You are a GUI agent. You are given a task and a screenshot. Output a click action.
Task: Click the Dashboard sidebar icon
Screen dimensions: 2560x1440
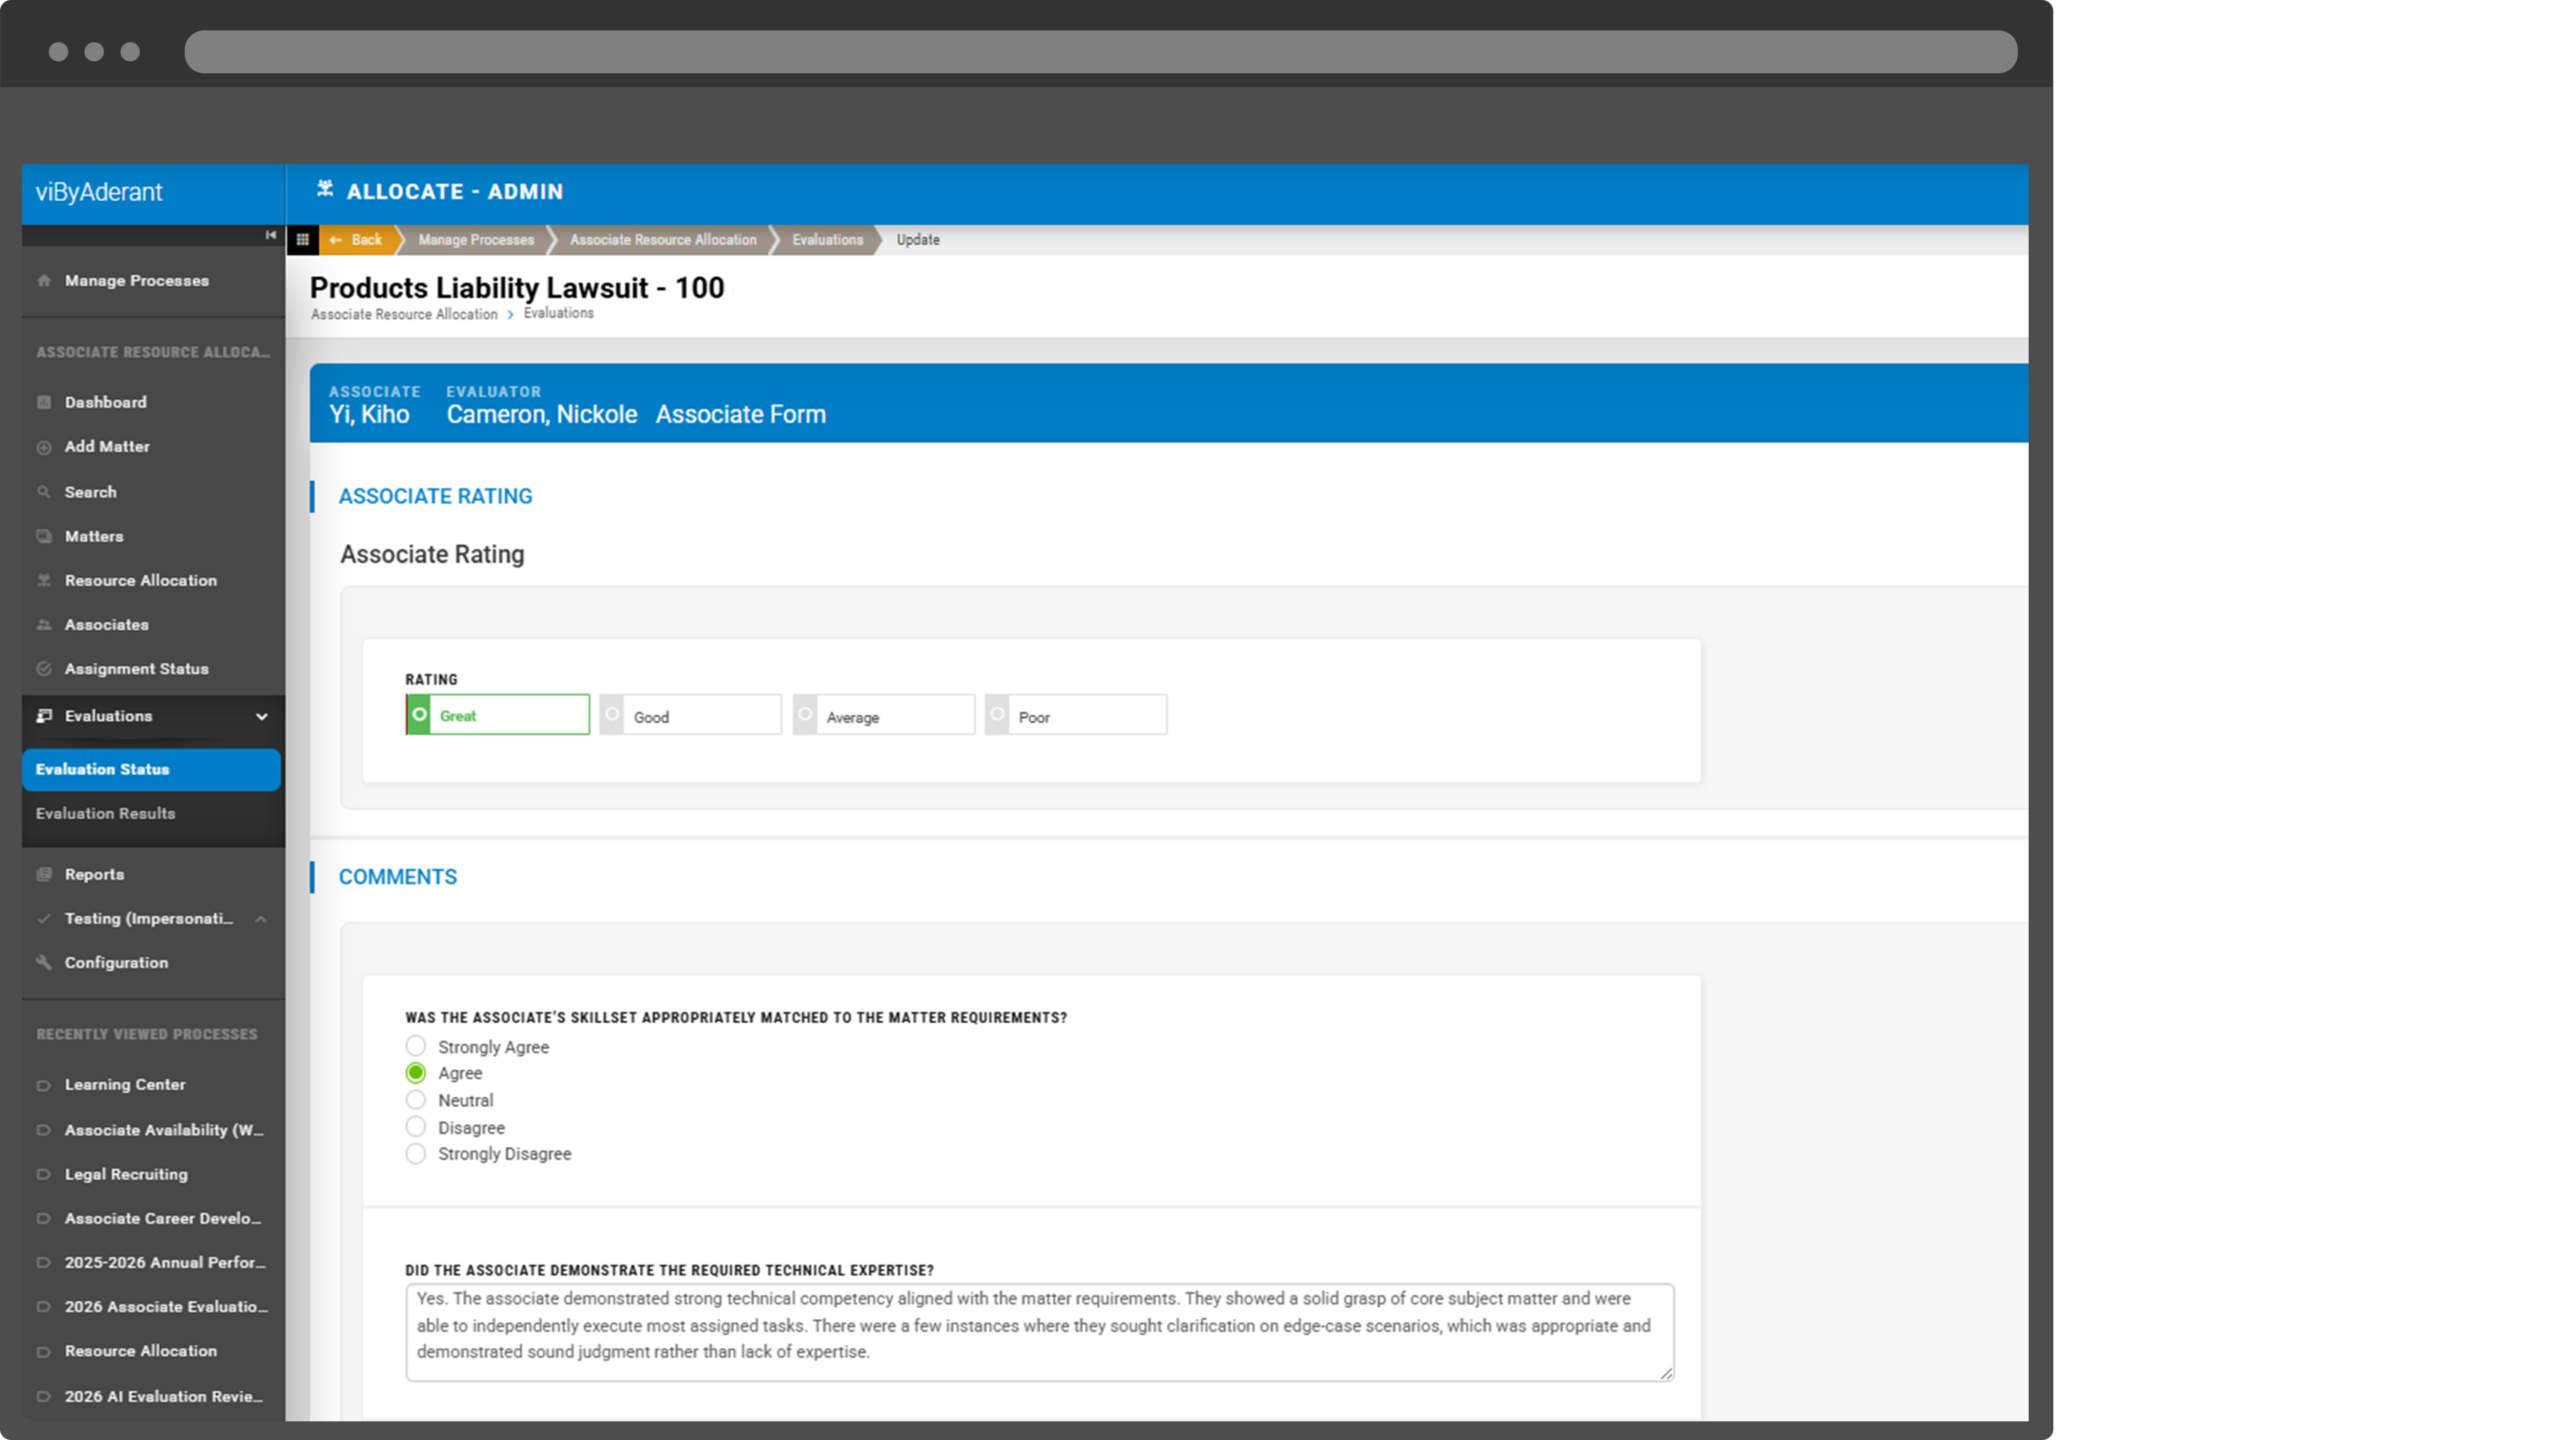(44, 402)
